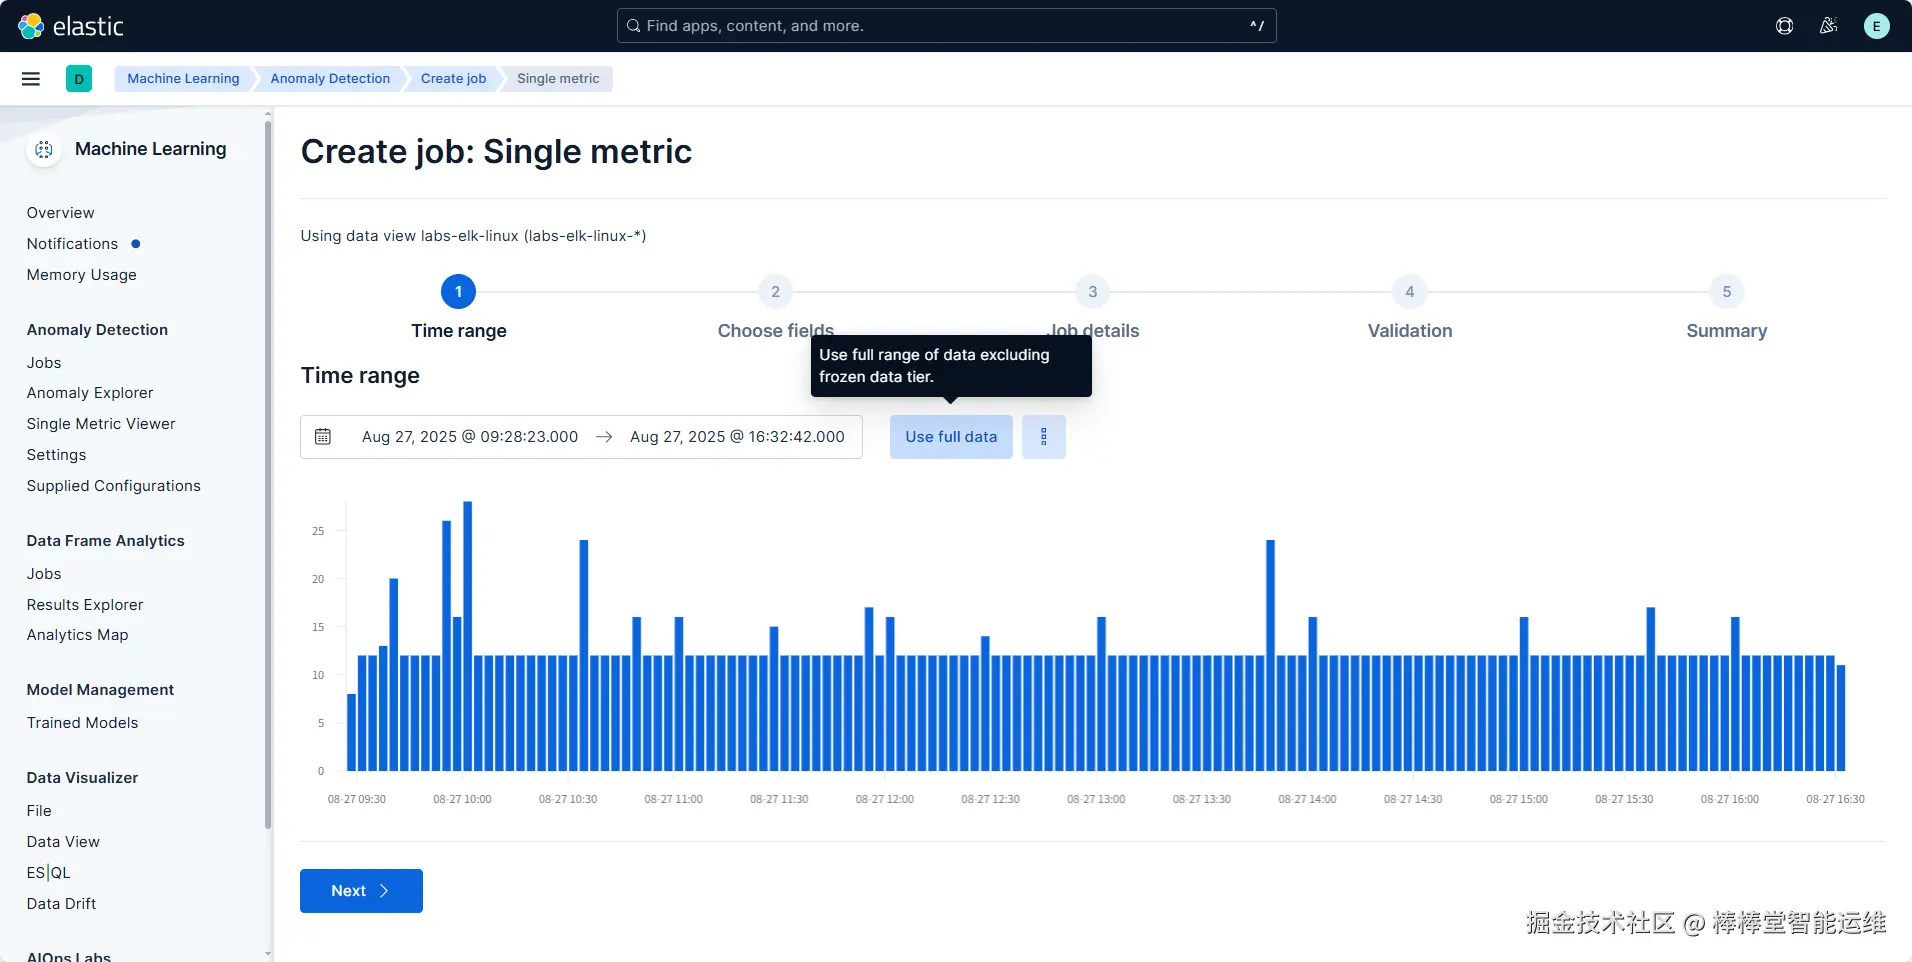The height and width of the screenshot is (962, 1912).
Task: Open Data Drift in sidebar
Action: tap(62, 904)
